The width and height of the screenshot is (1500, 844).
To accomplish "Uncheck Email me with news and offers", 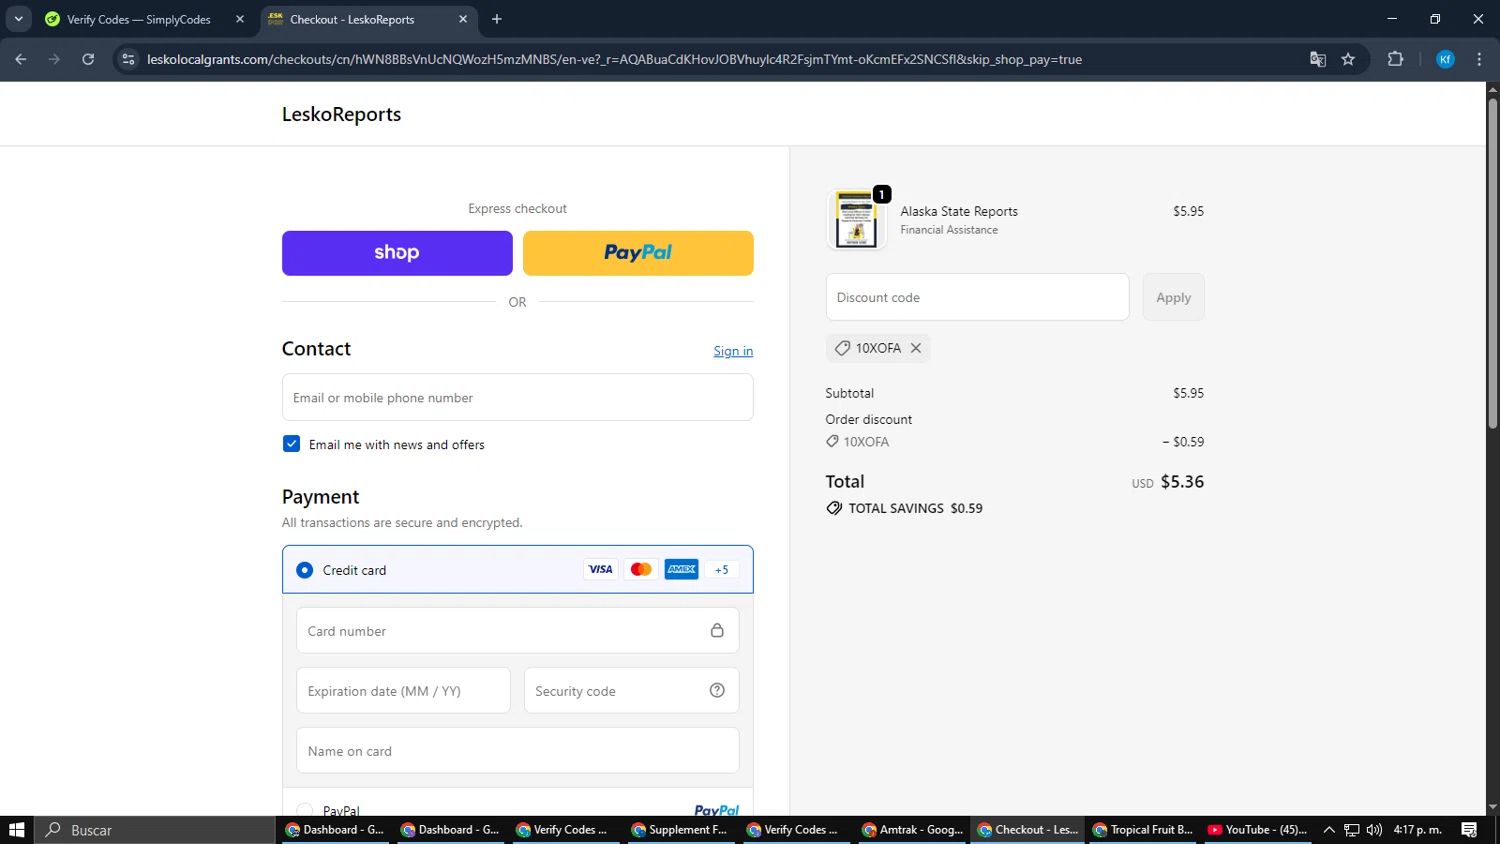I will point(291,444).
